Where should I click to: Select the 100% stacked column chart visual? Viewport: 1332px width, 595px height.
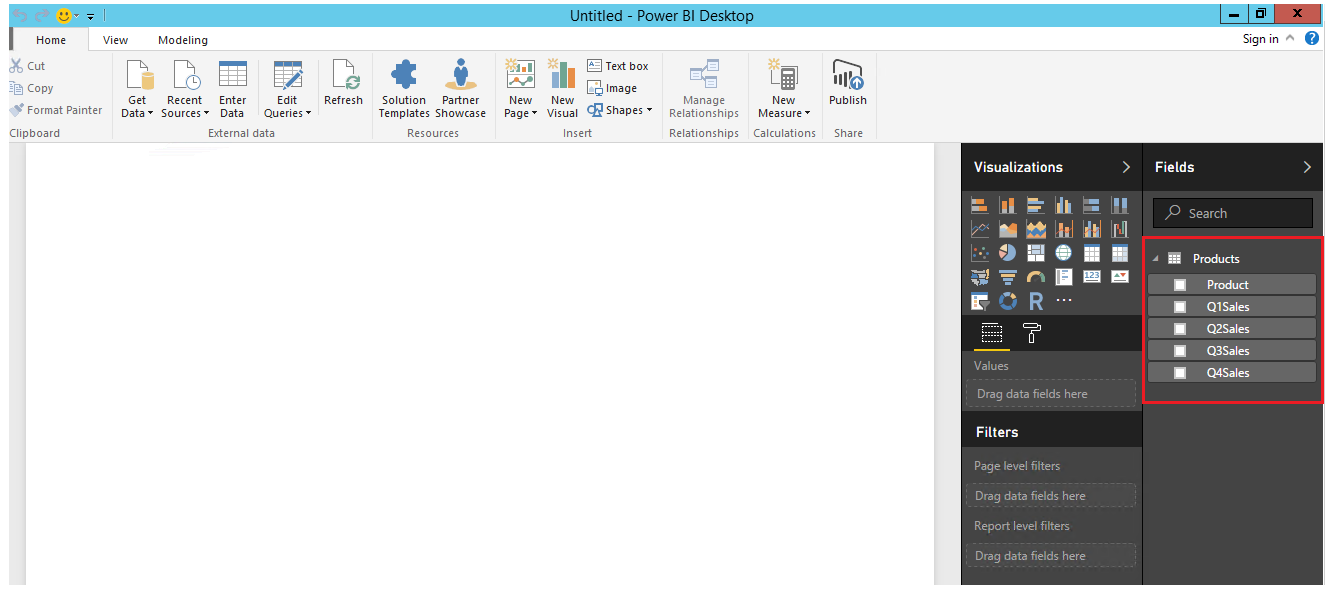[x=1120, y=205]
